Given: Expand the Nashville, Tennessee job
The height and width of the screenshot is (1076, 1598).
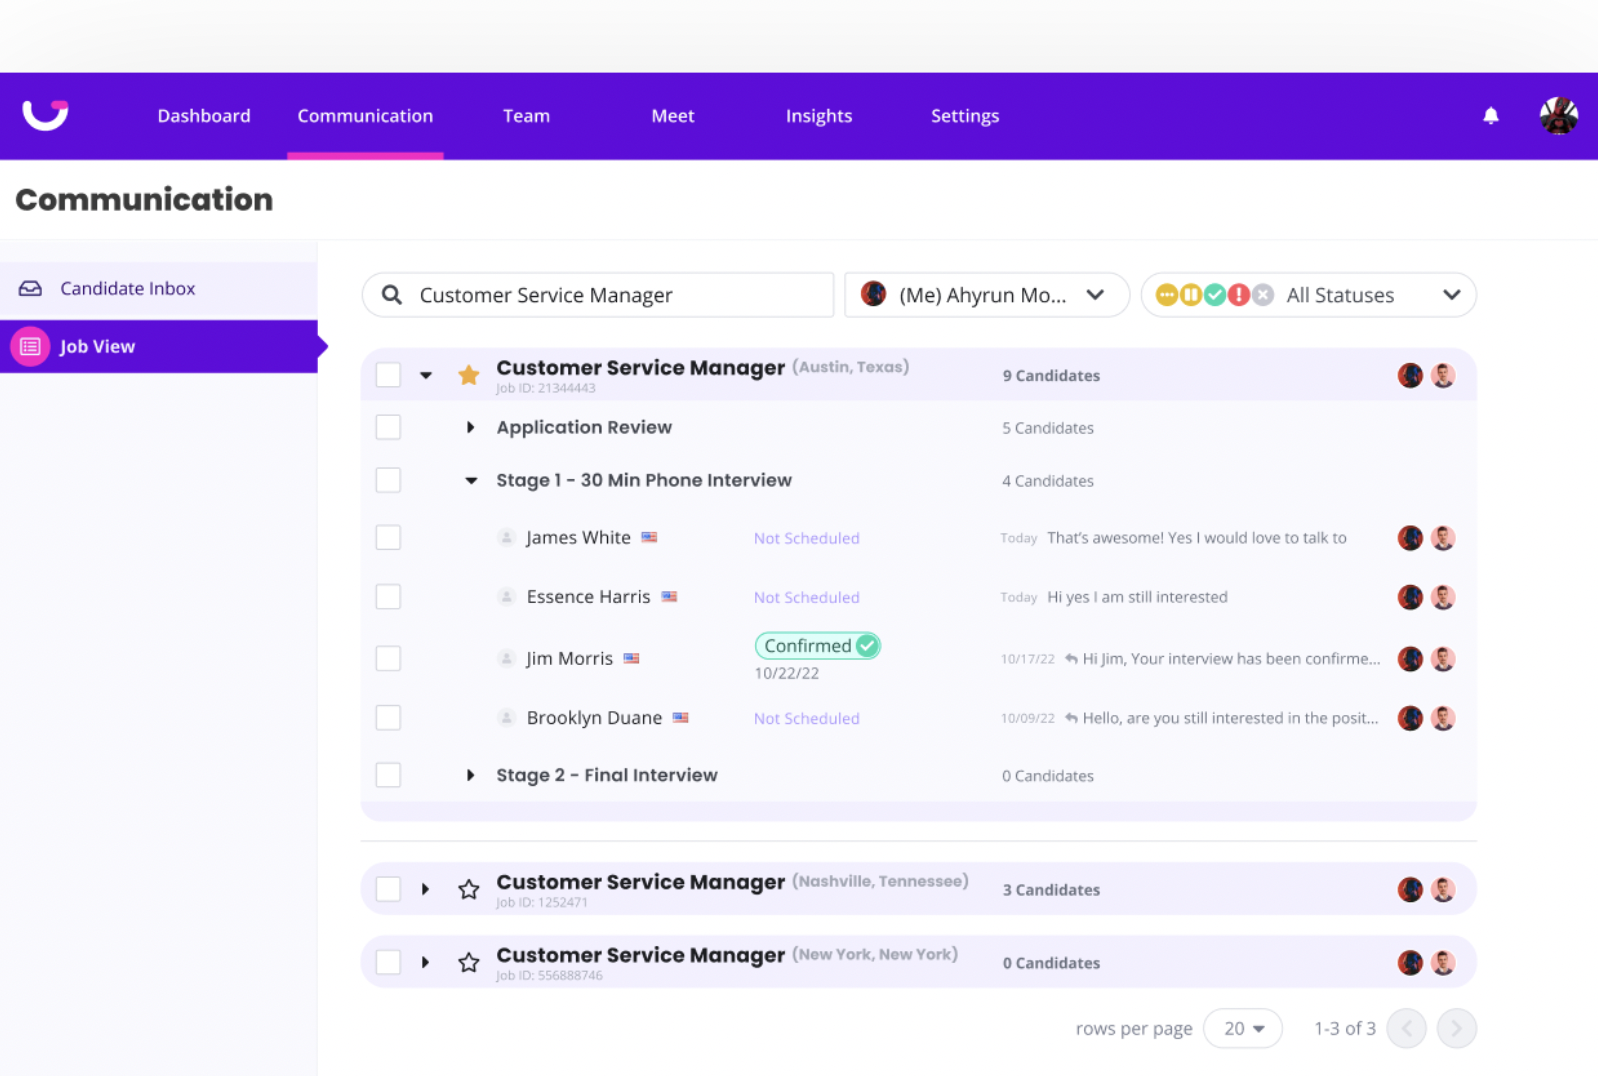Looking at the screenshot, I should pos(425,889).
